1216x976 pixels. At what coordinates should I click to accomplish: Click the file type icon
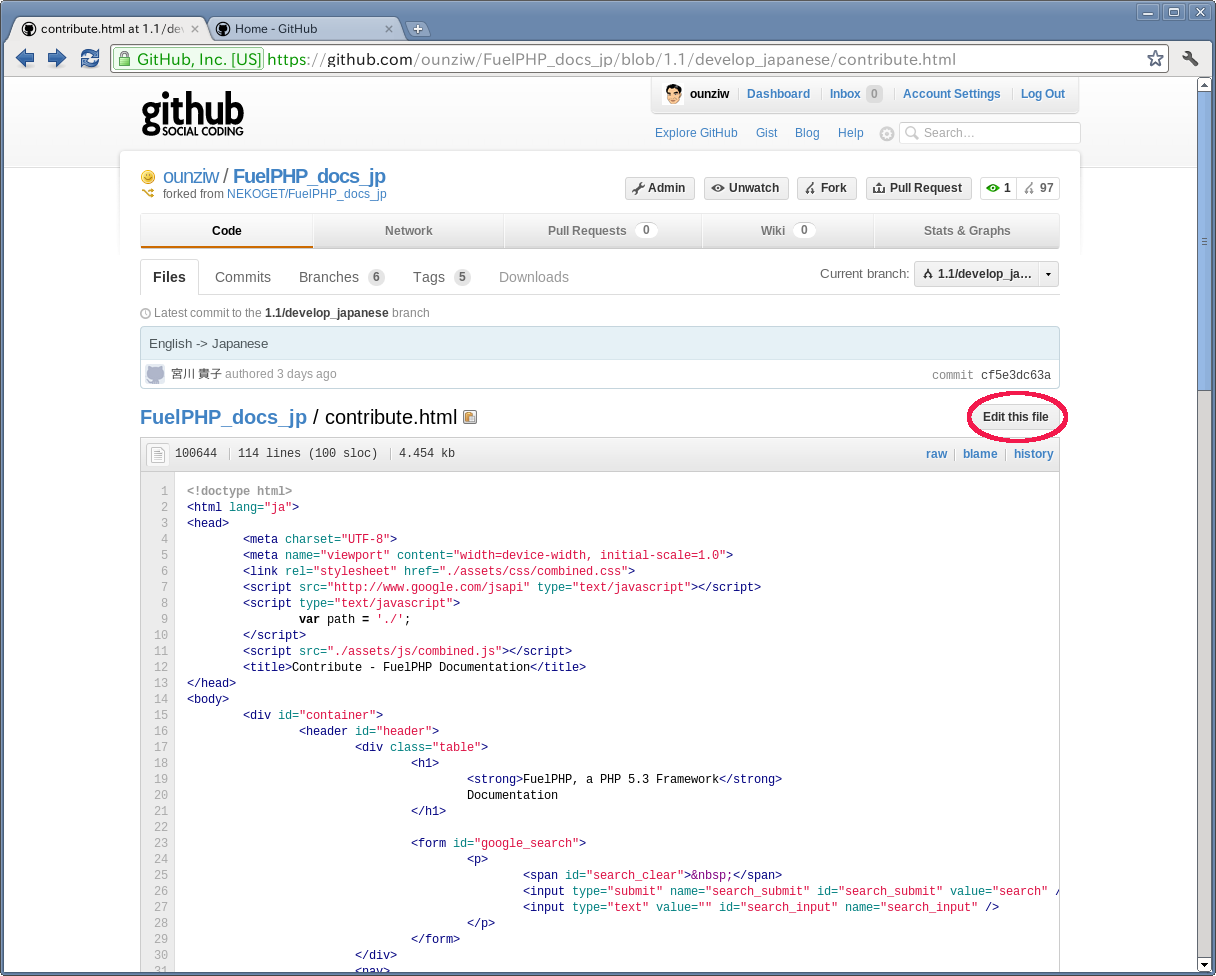(157, 455)
